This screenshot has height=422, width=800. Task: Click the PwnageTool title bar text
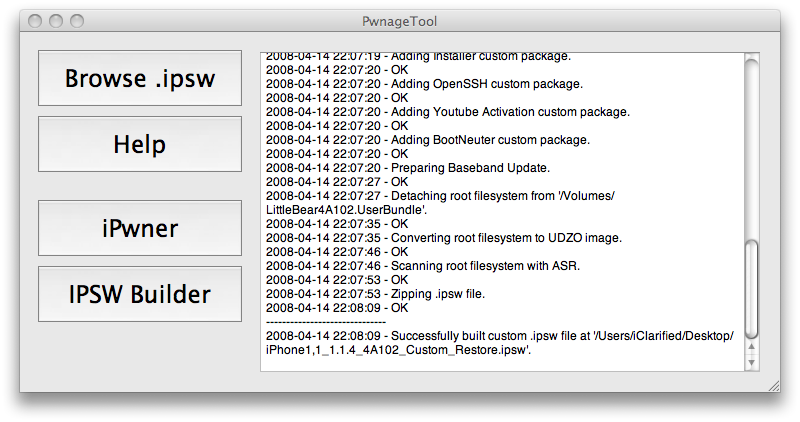tap(400, 21)
